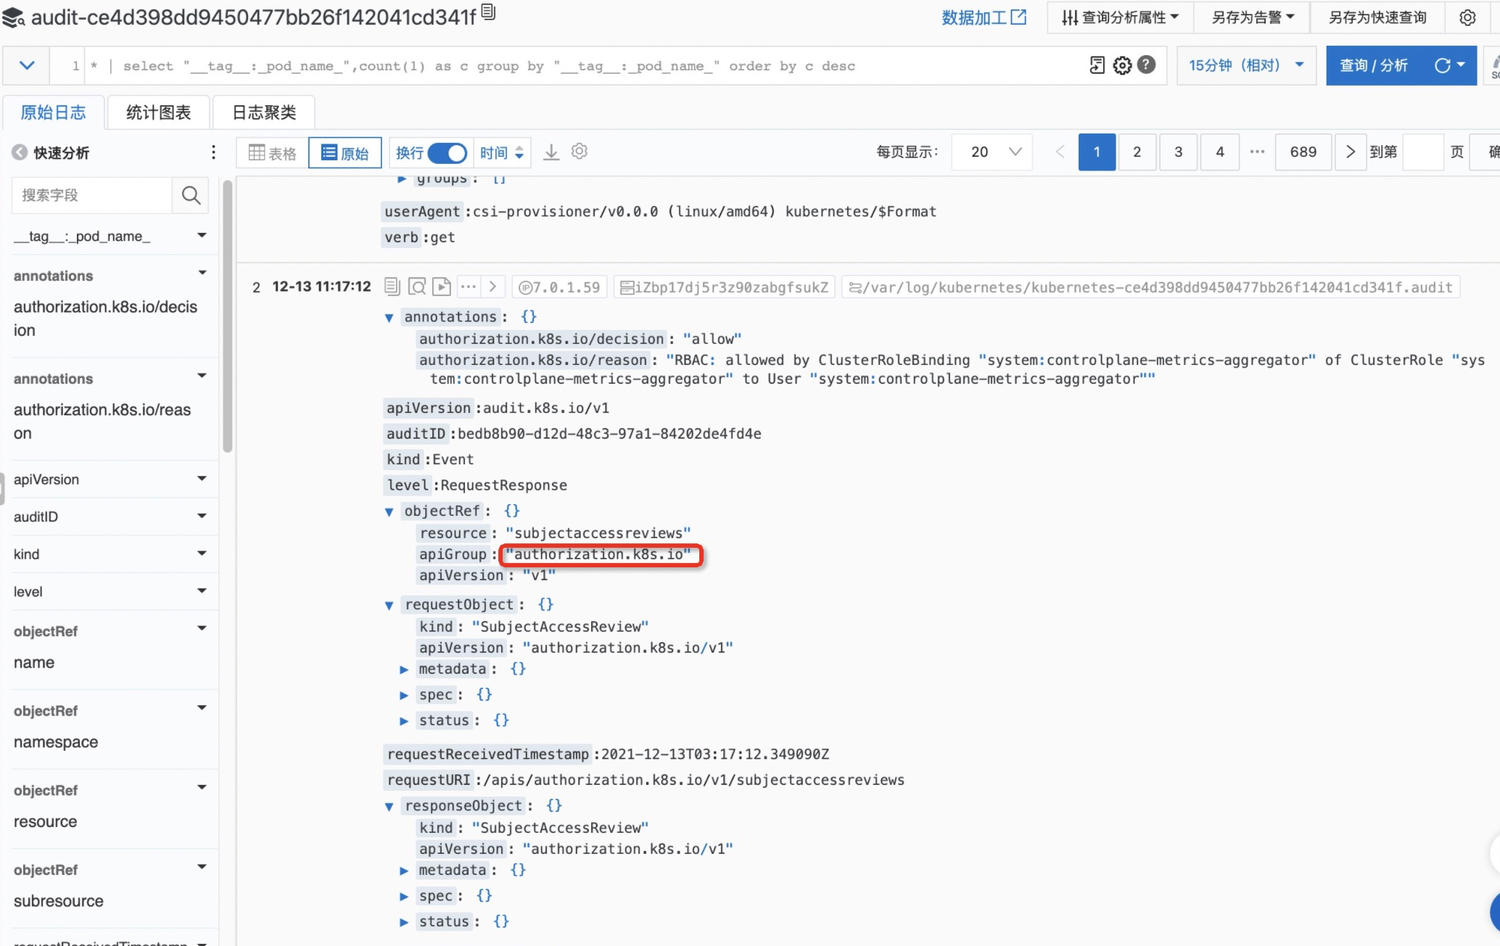This screenshot has width=1500, height=946.
Task: Open query settings gear beside the query box
Action: pyautogui.click(x=1122, y=65)
